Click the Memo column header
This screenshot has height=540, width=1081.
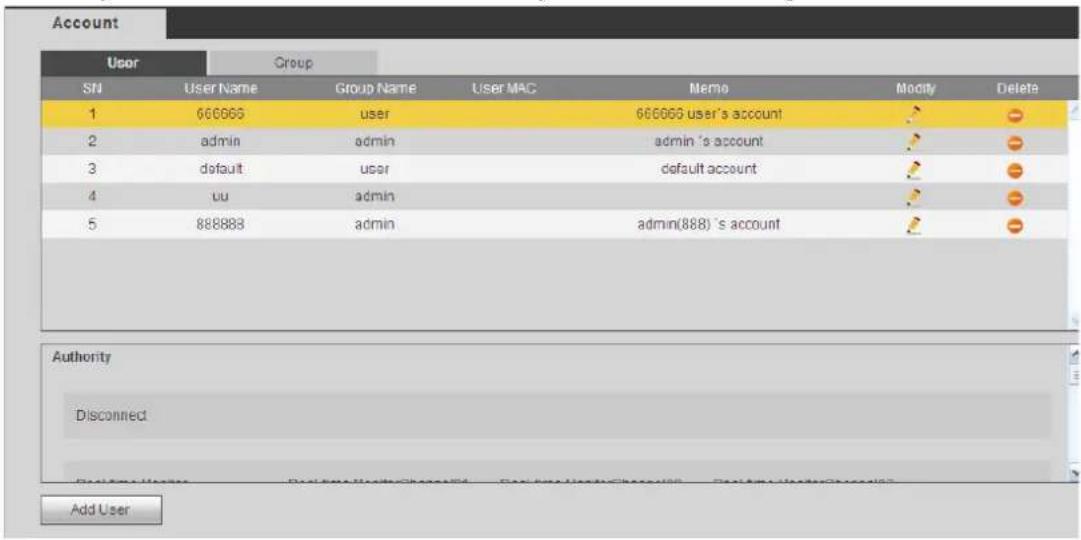709,88
